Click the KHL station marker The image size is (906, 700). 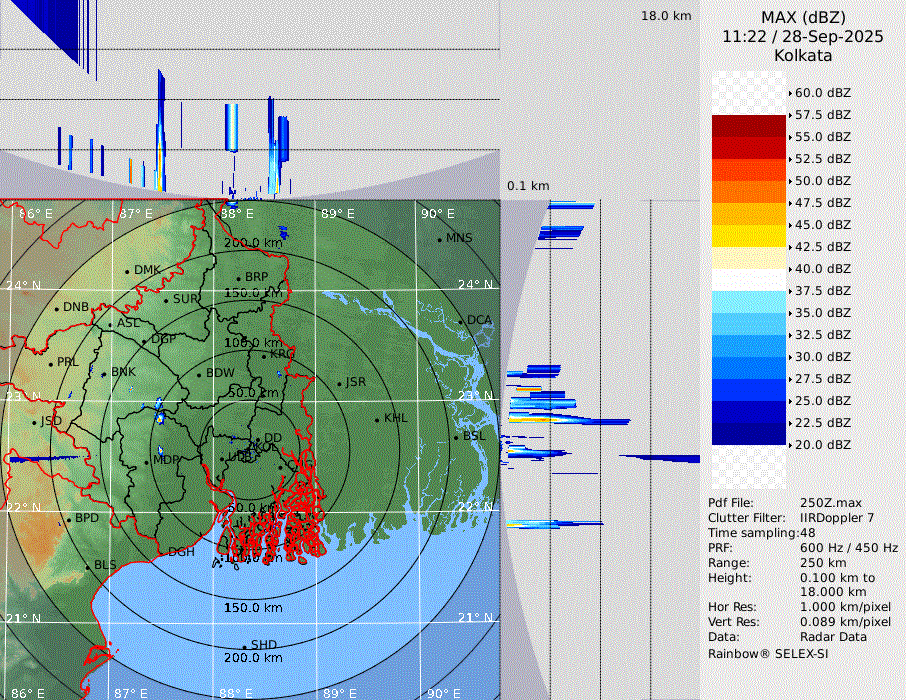(x=377, y=419)
